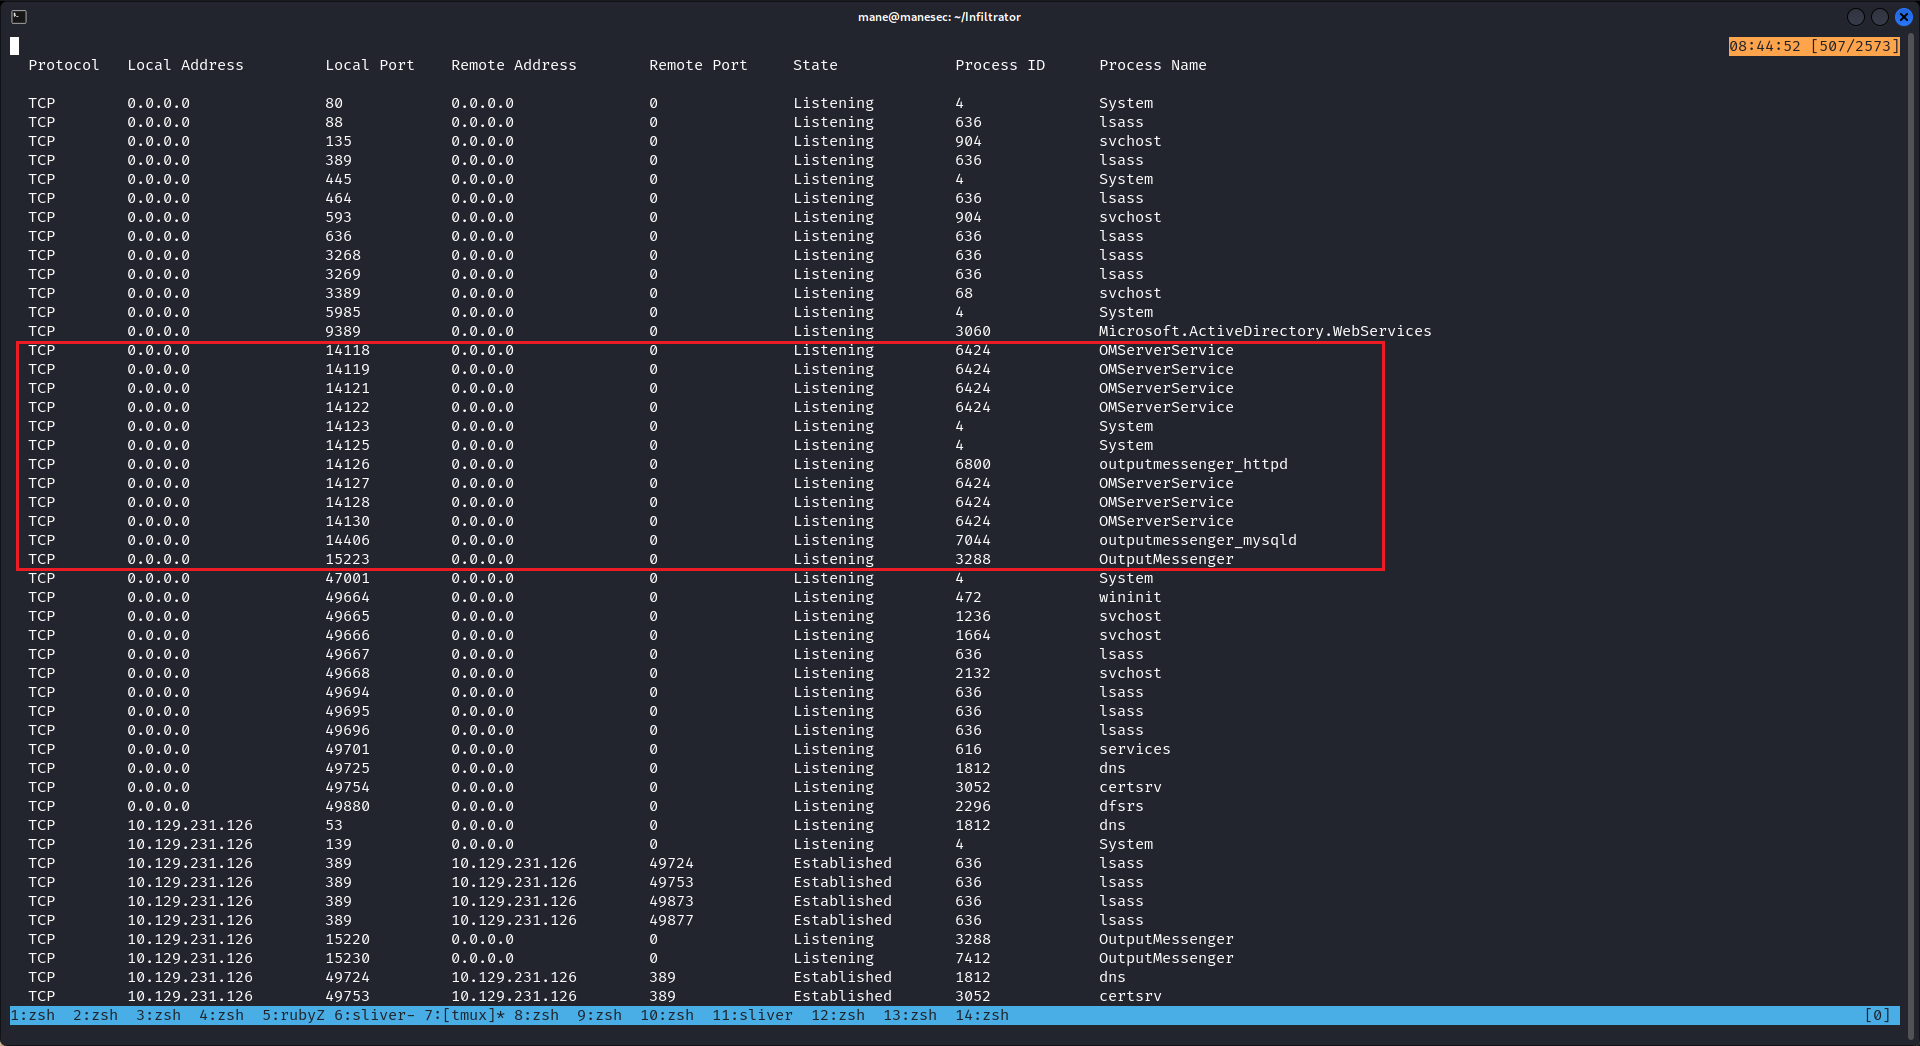This screenshot has height=1046, width=1920.
Task: Click the outputmessenger_httpd process name
Action: (1193, 464)
